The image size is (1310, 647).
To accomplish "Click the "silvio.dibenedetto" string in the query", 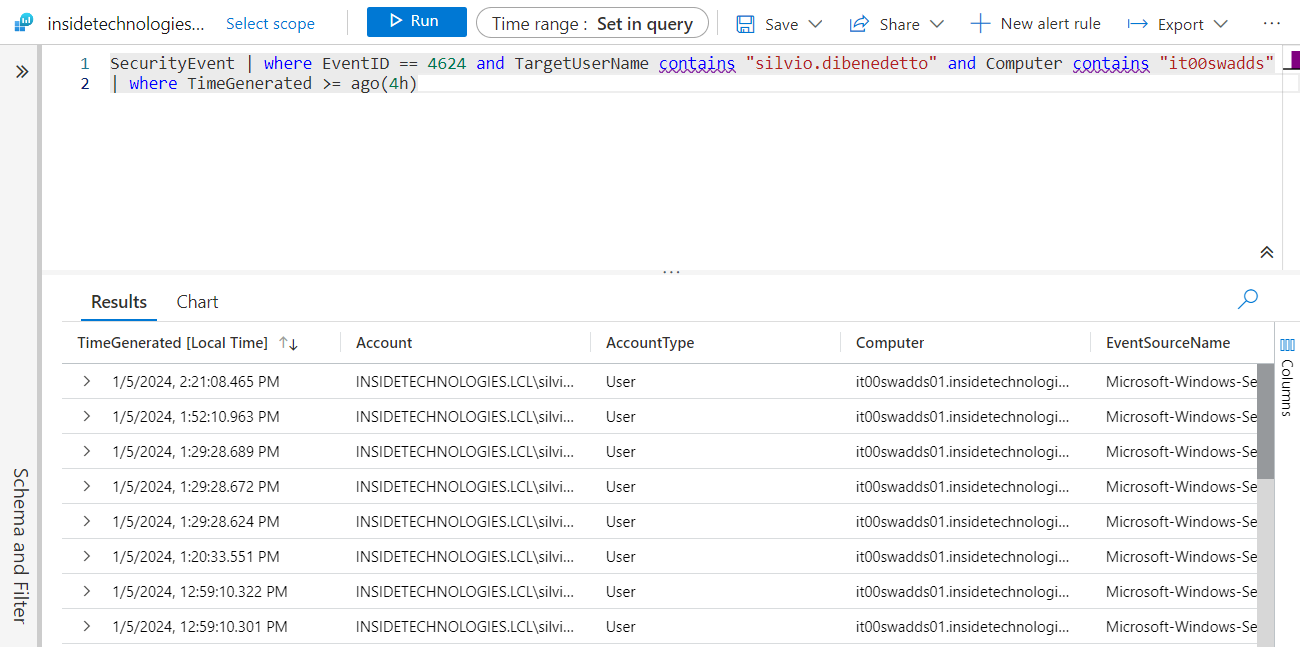I will [841, 63].
